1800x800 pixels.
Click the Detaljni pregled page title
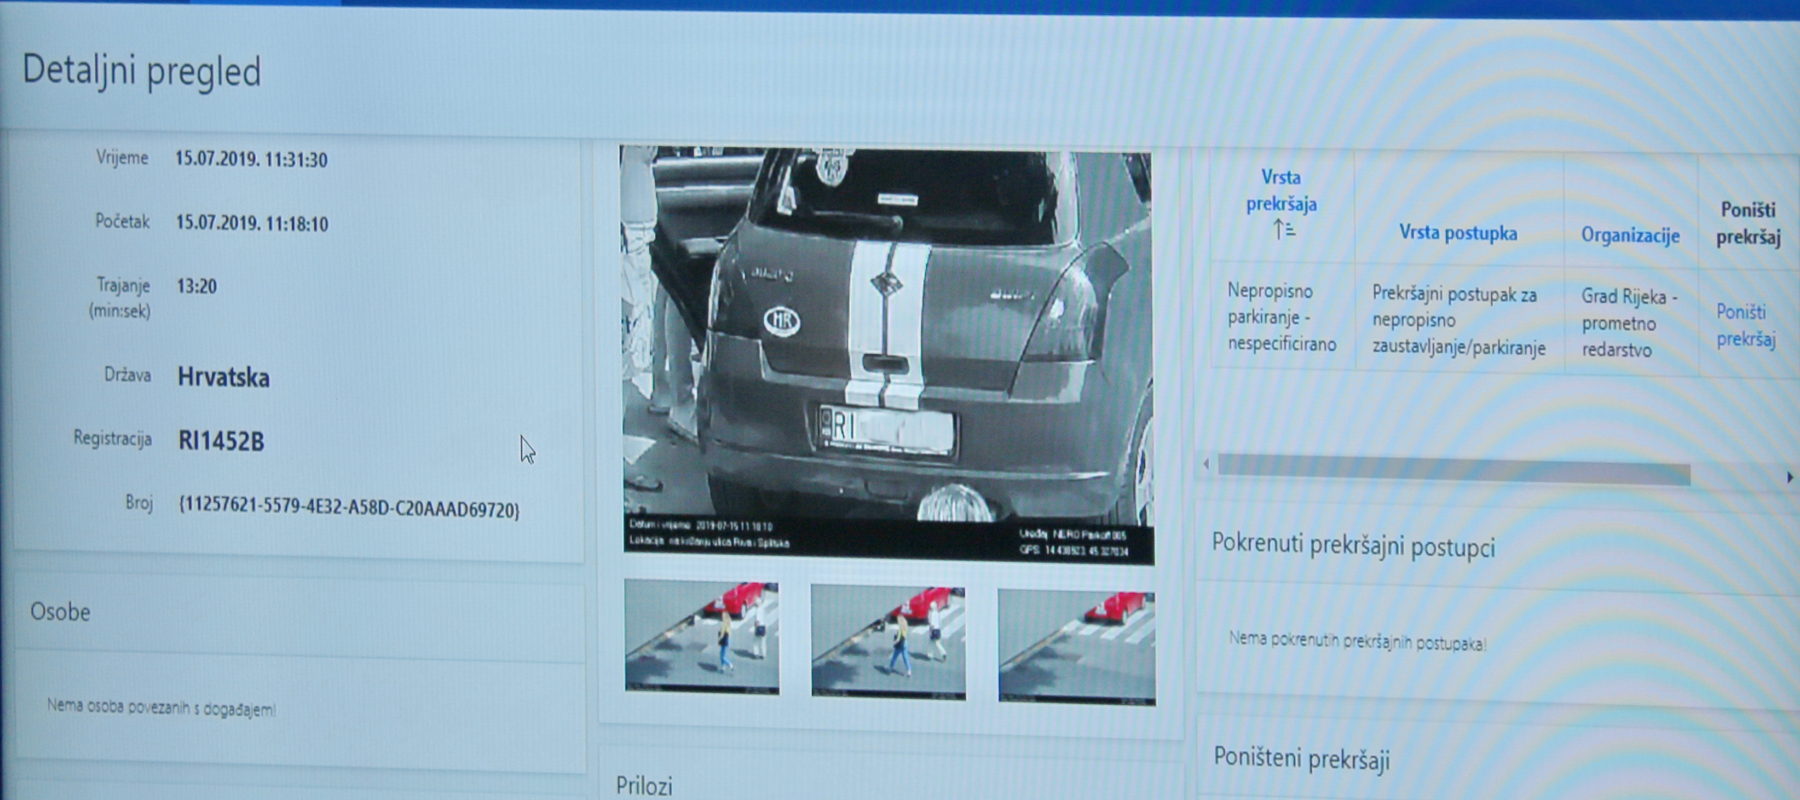tap(141, 72)
